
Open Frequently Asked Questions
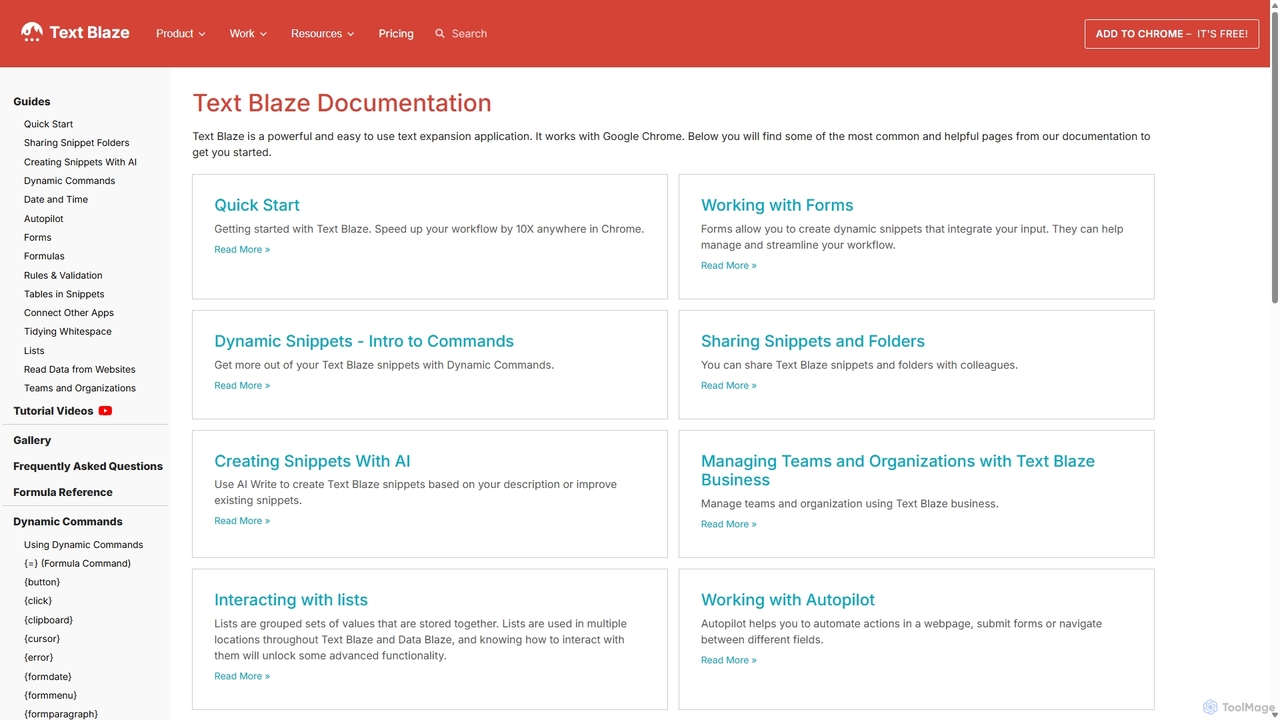(88, 466)
